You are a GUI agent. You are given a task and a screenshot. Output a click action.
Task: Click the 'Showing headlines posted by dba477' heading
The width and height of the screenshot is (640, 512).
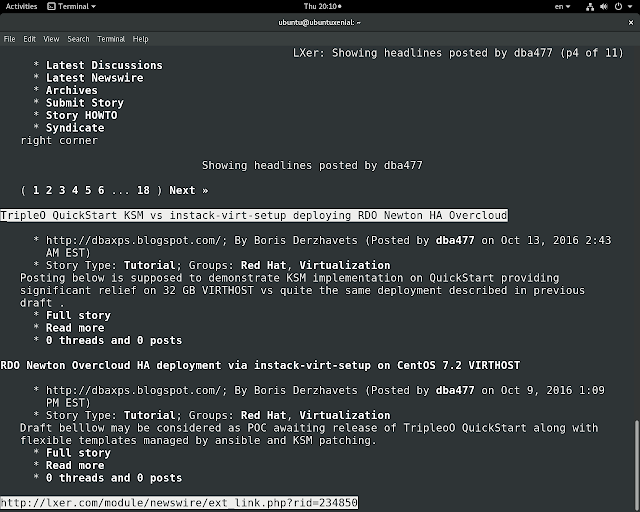pos(312,165)
